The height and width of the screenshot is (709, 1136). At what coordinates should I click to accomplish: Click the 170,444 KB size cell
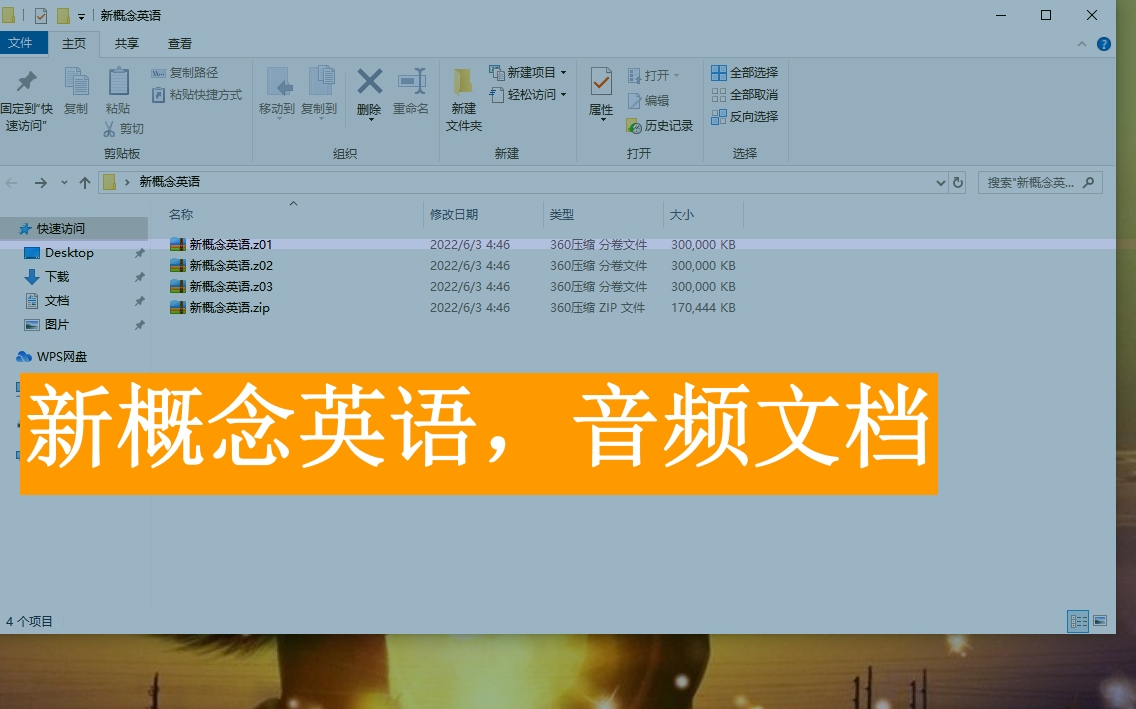tap(703, 308)
